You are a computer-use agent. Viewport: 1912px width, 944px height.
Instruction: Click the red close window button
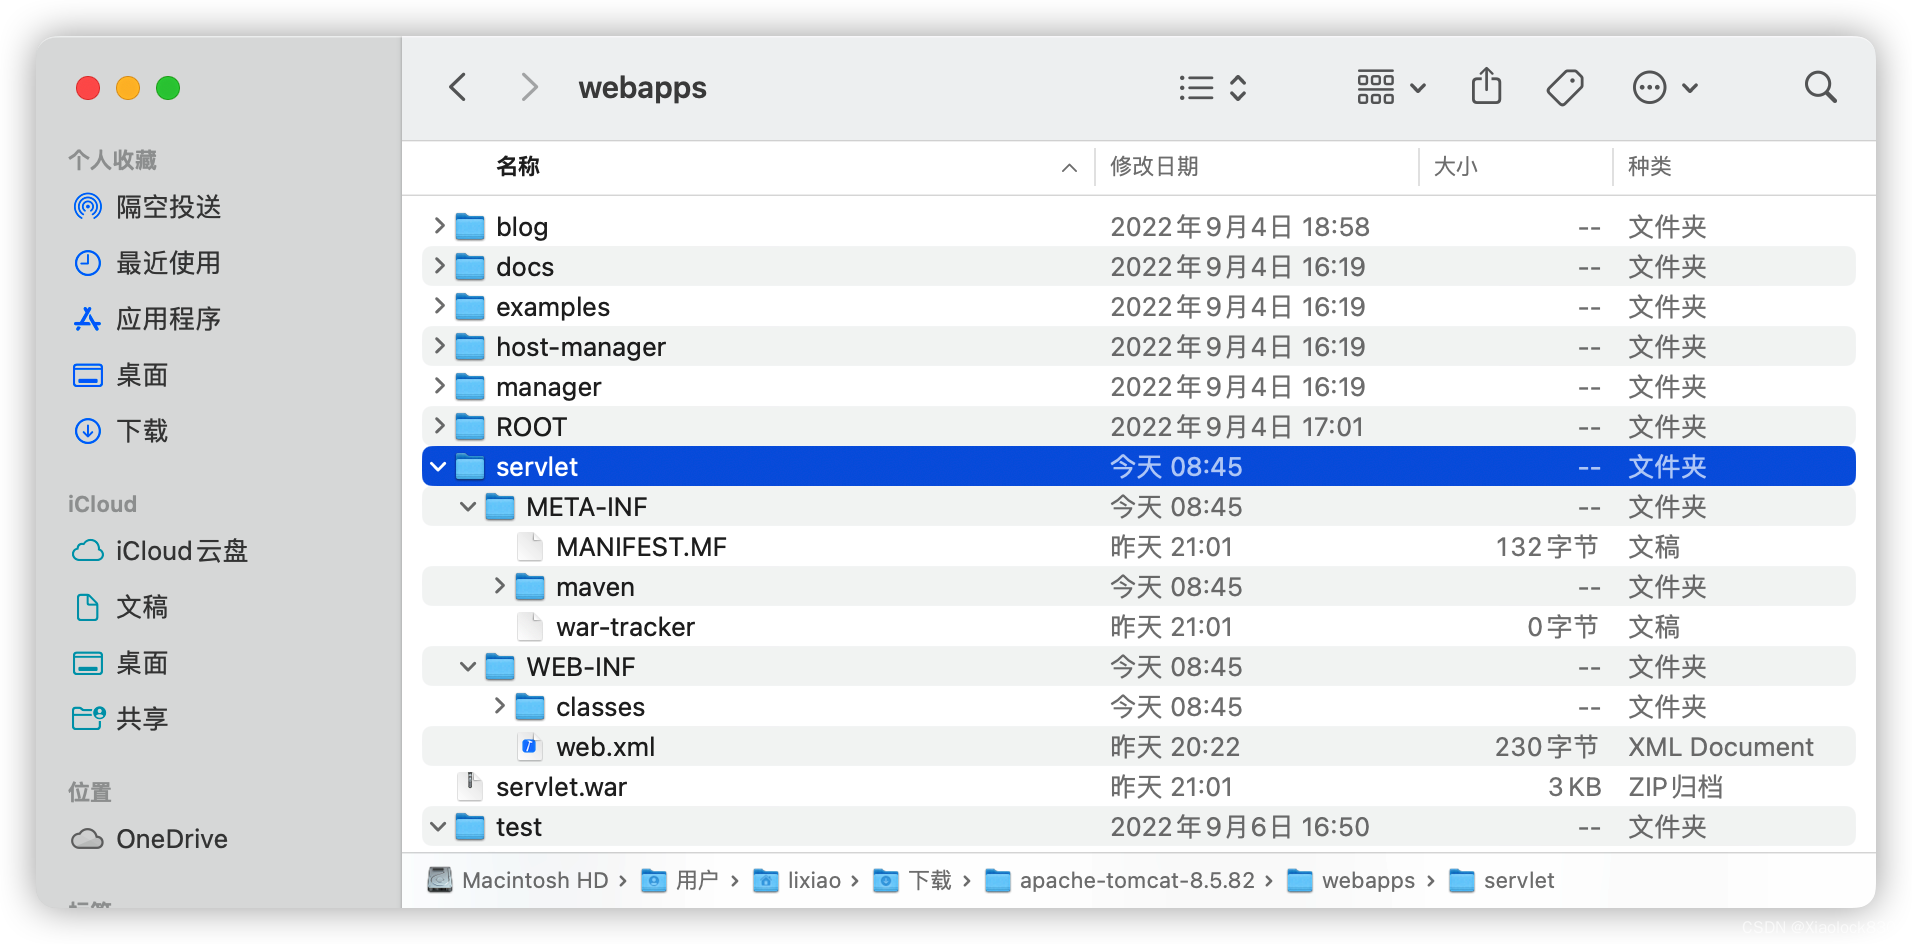tap(88, 88)
